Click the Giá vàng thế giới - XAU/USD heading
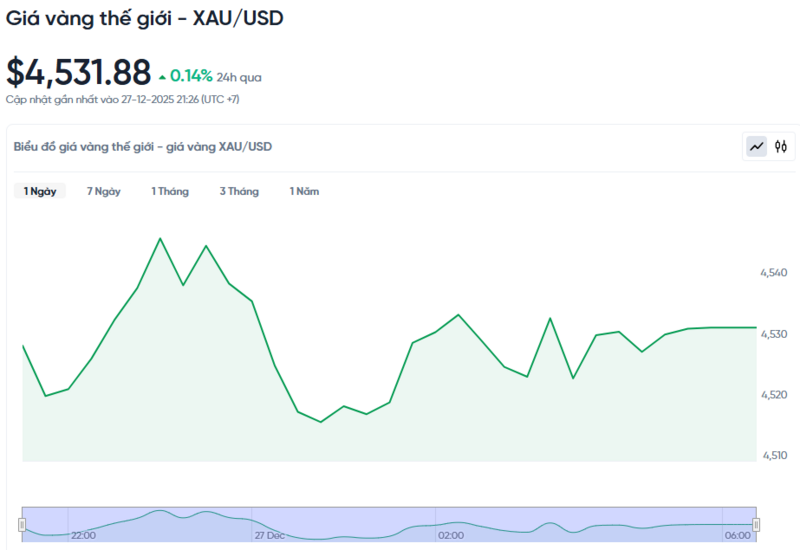Screen dimensions: 800x550 pyautogui.click(x=144, y=19)
